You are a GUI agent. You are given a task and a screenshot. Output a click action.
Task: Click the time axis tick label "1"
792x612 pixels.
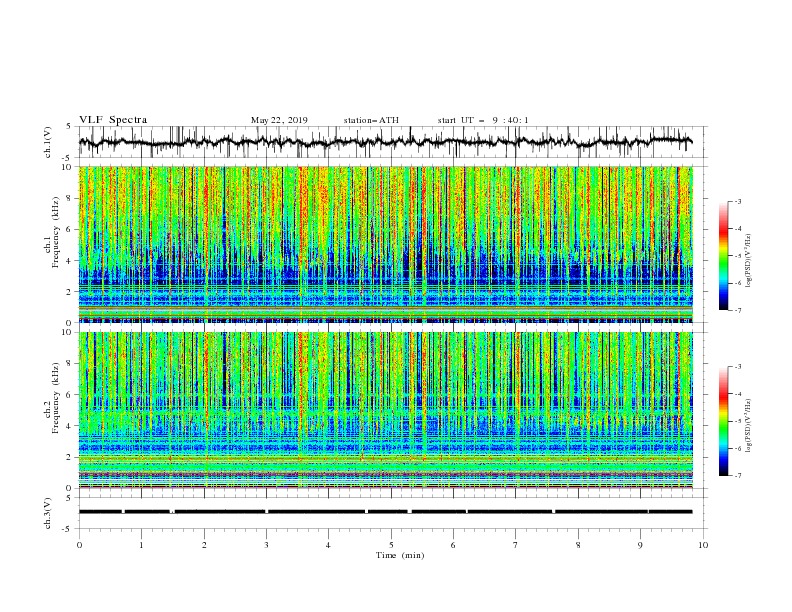(x=142, y=545)
